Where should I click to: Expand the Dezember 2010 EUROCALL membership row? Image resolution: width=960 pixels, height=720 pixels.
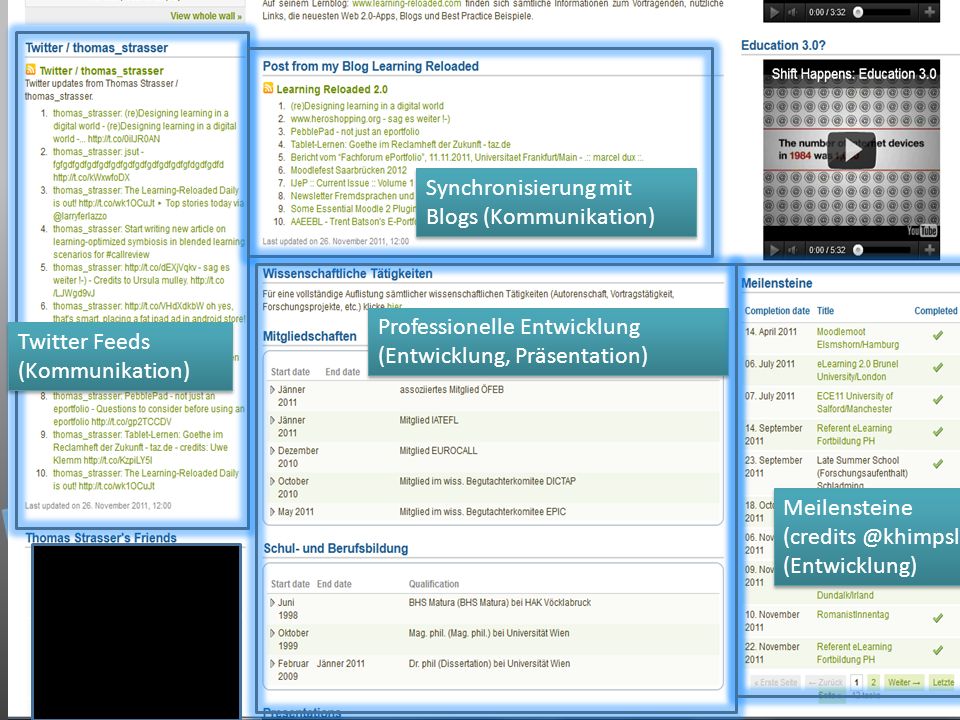click(x=272, y=451)
